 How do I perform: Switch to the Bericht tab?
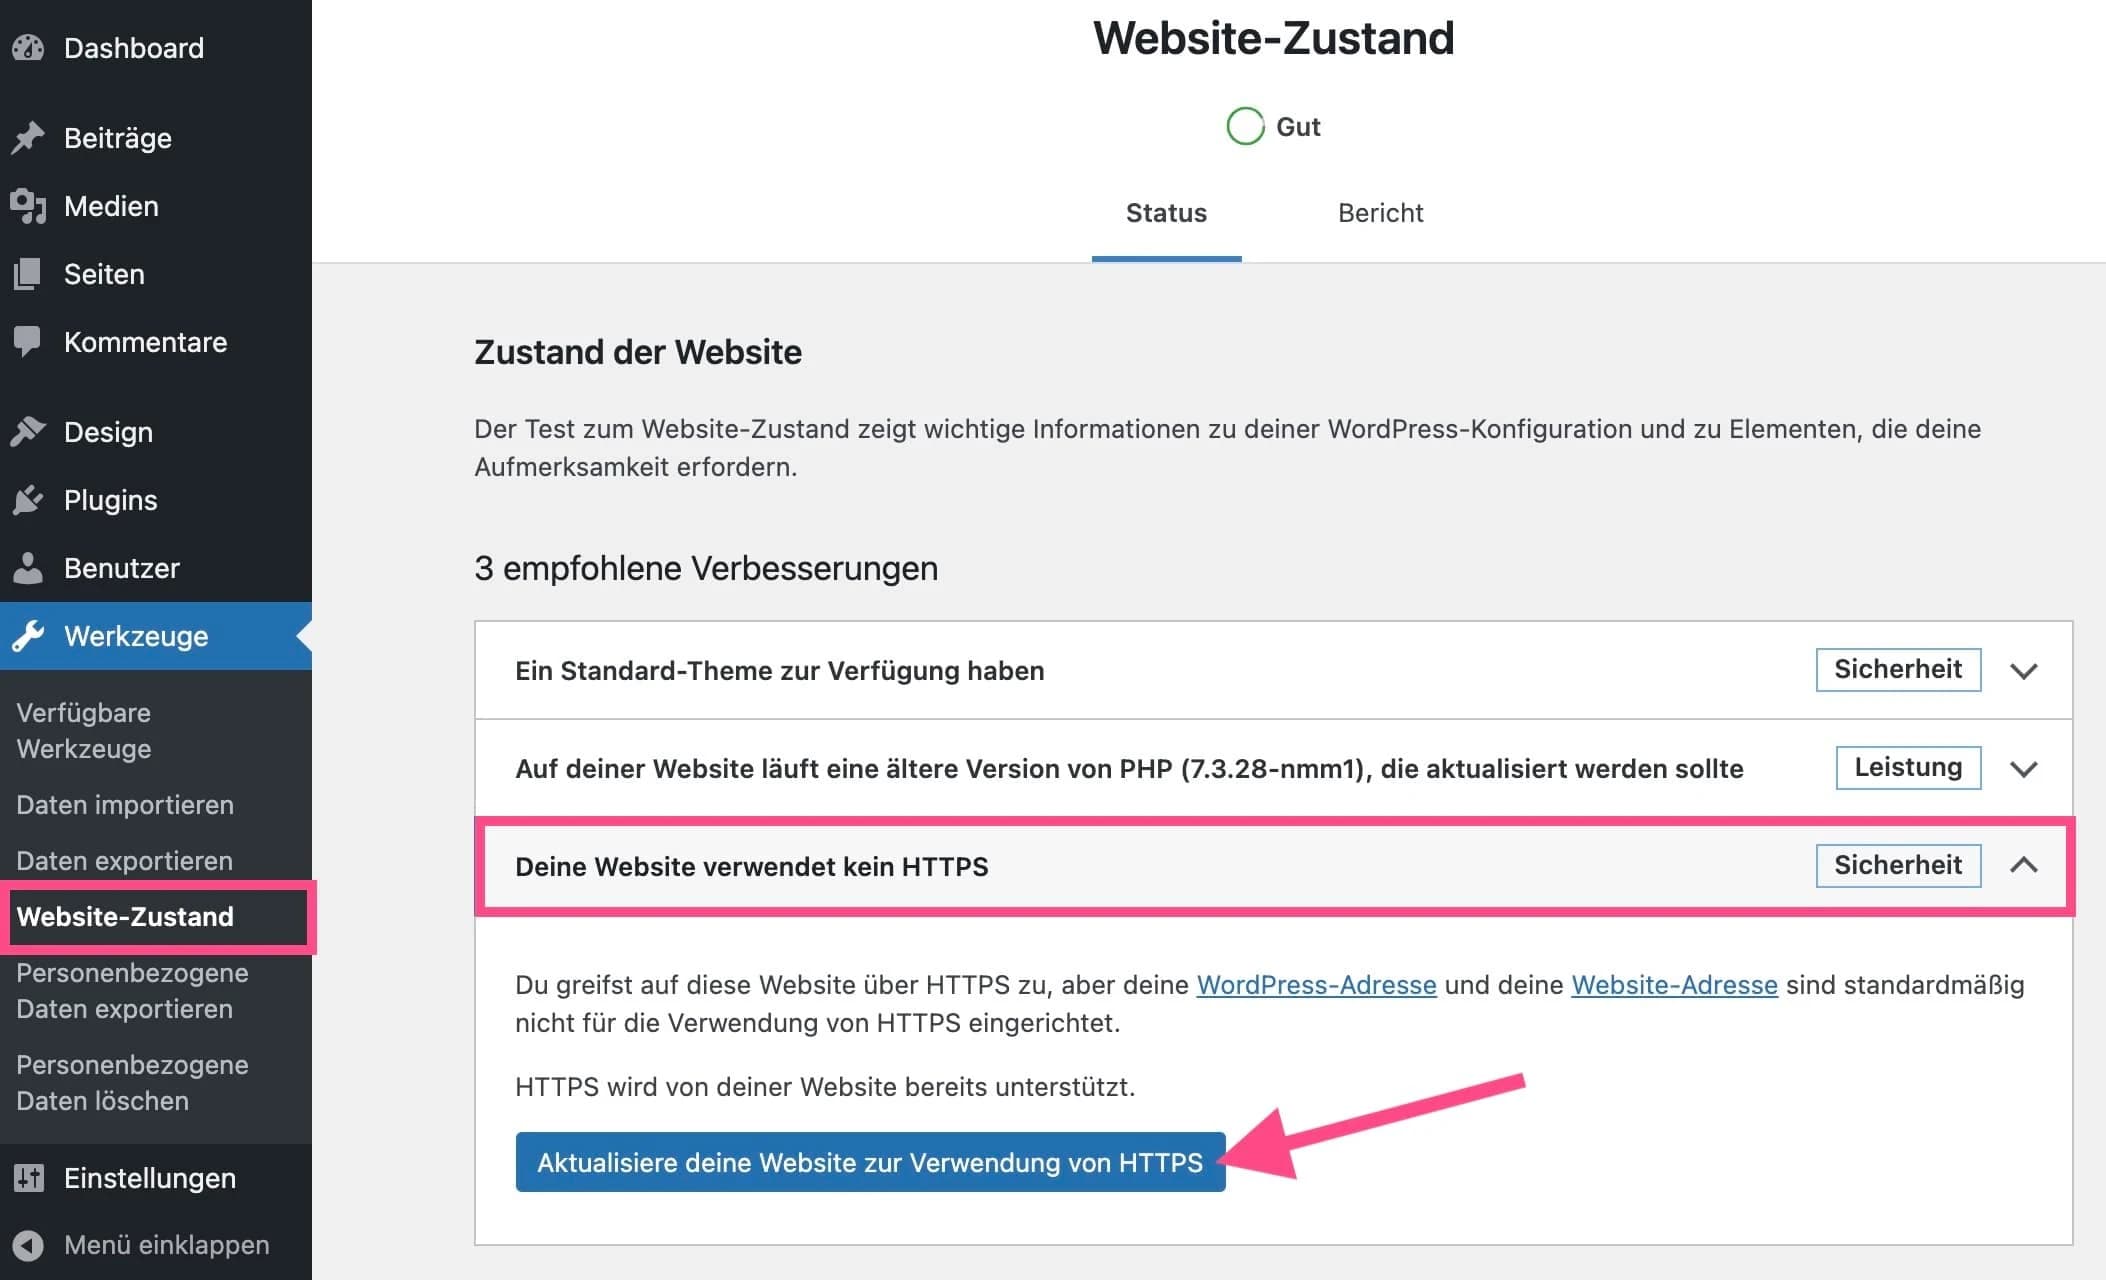click(x=1380, y=213)
